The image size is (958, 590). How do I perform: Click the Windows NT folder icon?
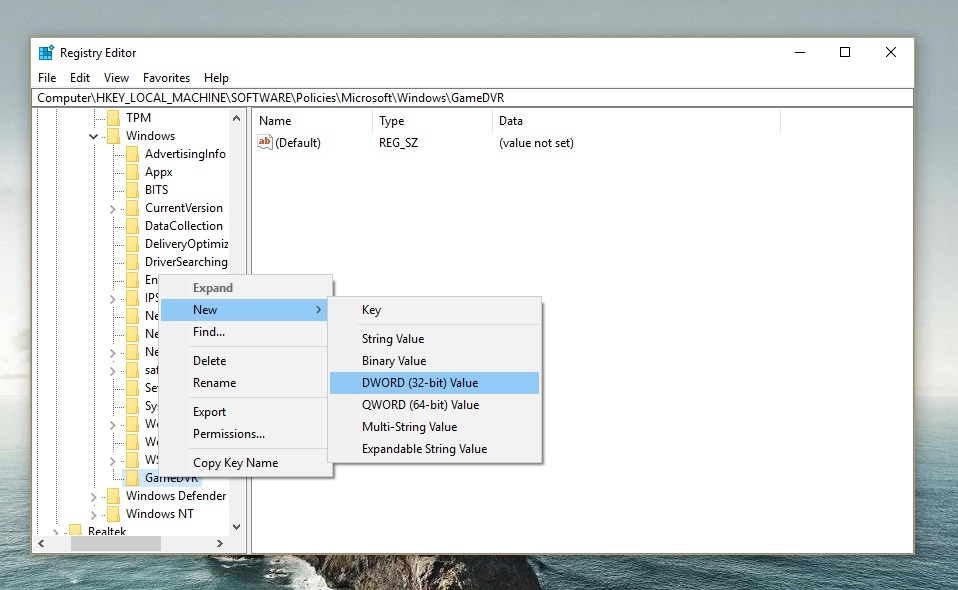pyautogui.click(x=114, y=514)
